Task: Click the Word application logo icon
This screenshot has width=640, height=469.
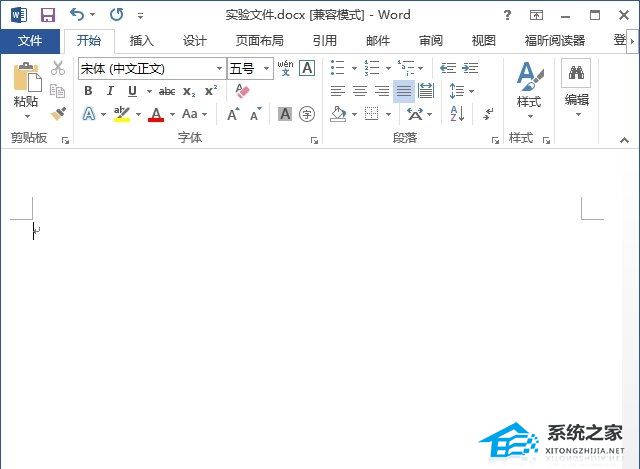Action: [19, 16]
